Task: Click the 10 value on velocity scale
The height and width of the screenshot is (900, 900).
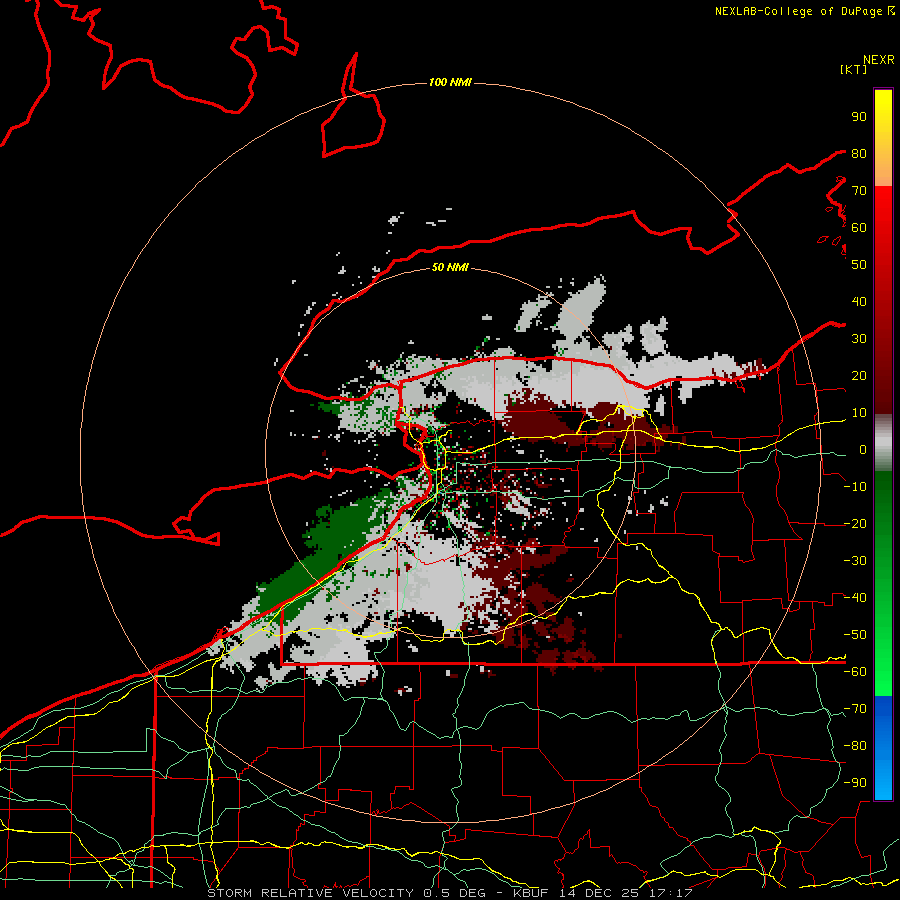Action: (x=859, y=413)
